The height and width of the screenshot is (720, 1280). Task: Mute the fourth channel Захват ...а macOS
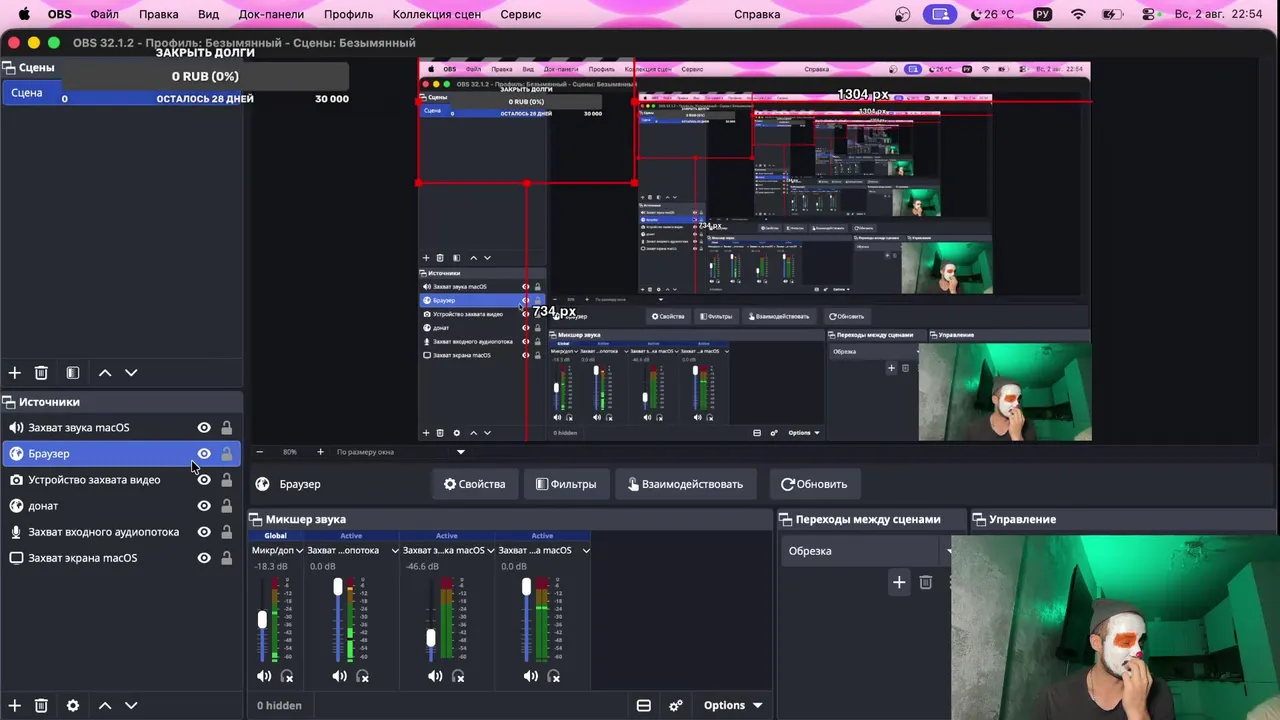(531, 676)
